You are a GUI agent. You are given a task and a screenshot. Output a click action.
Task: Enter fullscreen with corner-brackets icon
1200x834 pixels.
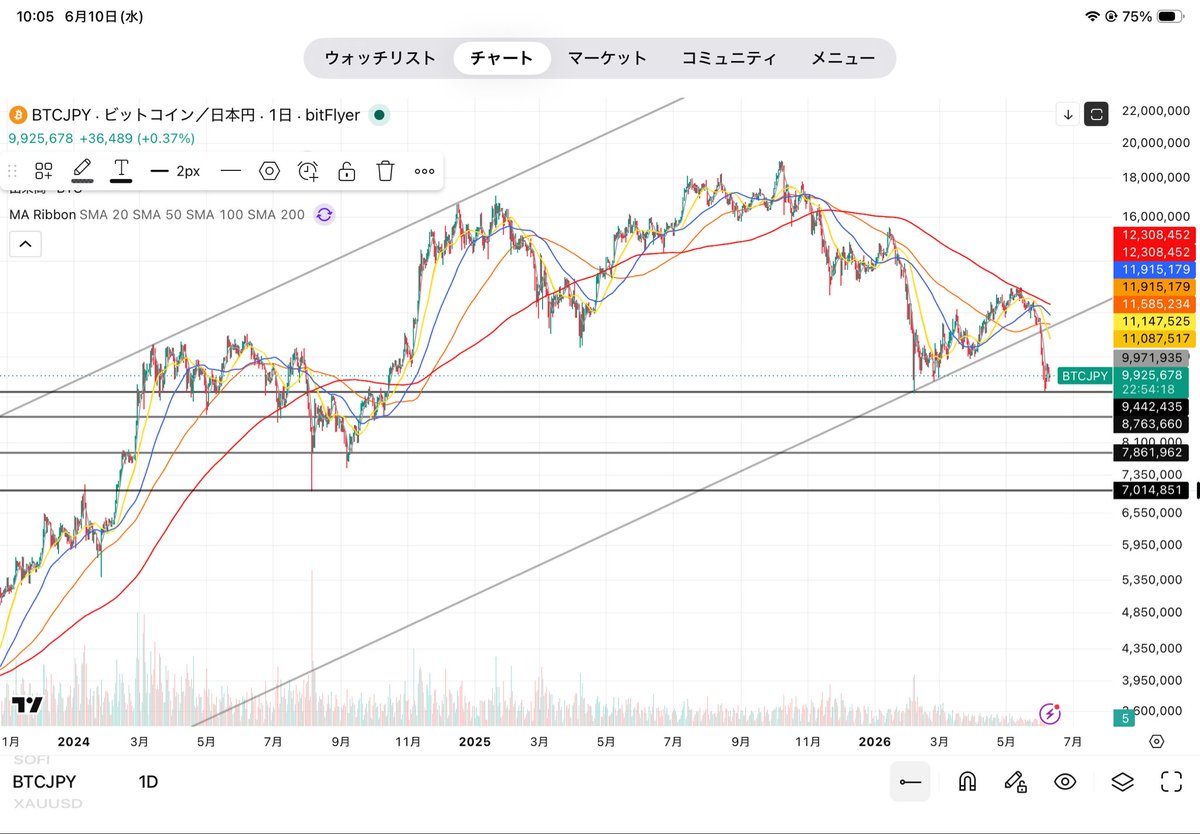coord(1171,781)
